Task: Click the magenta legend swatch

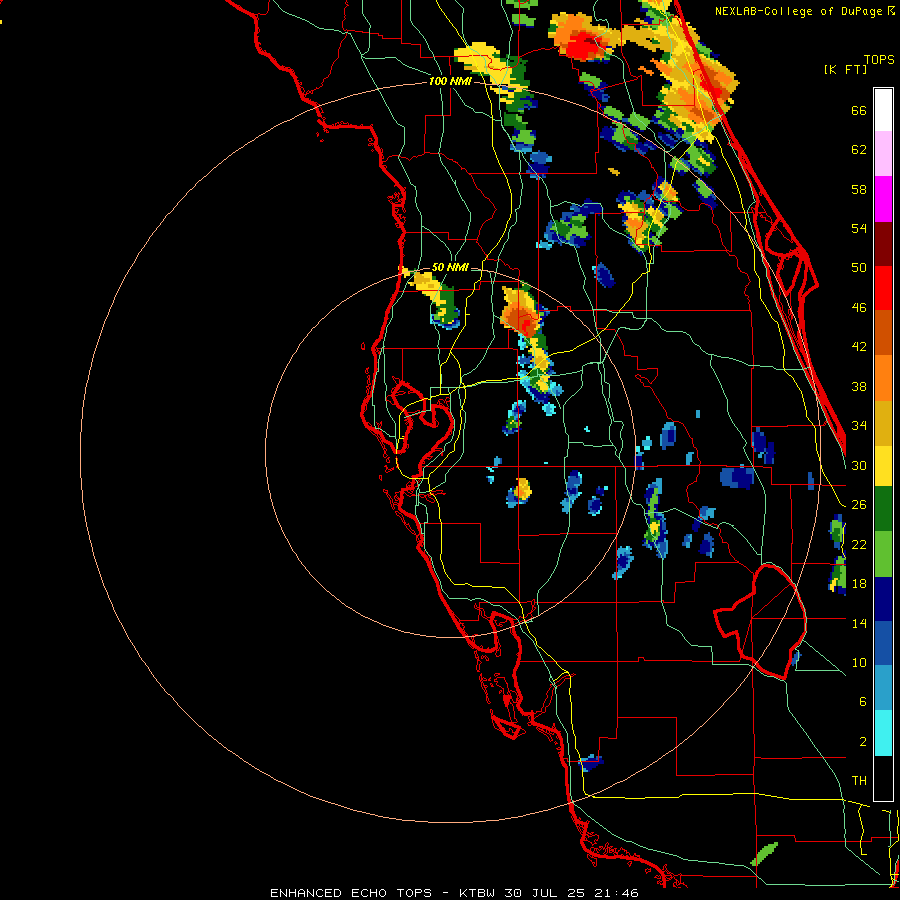Action: tap(883, 199)
